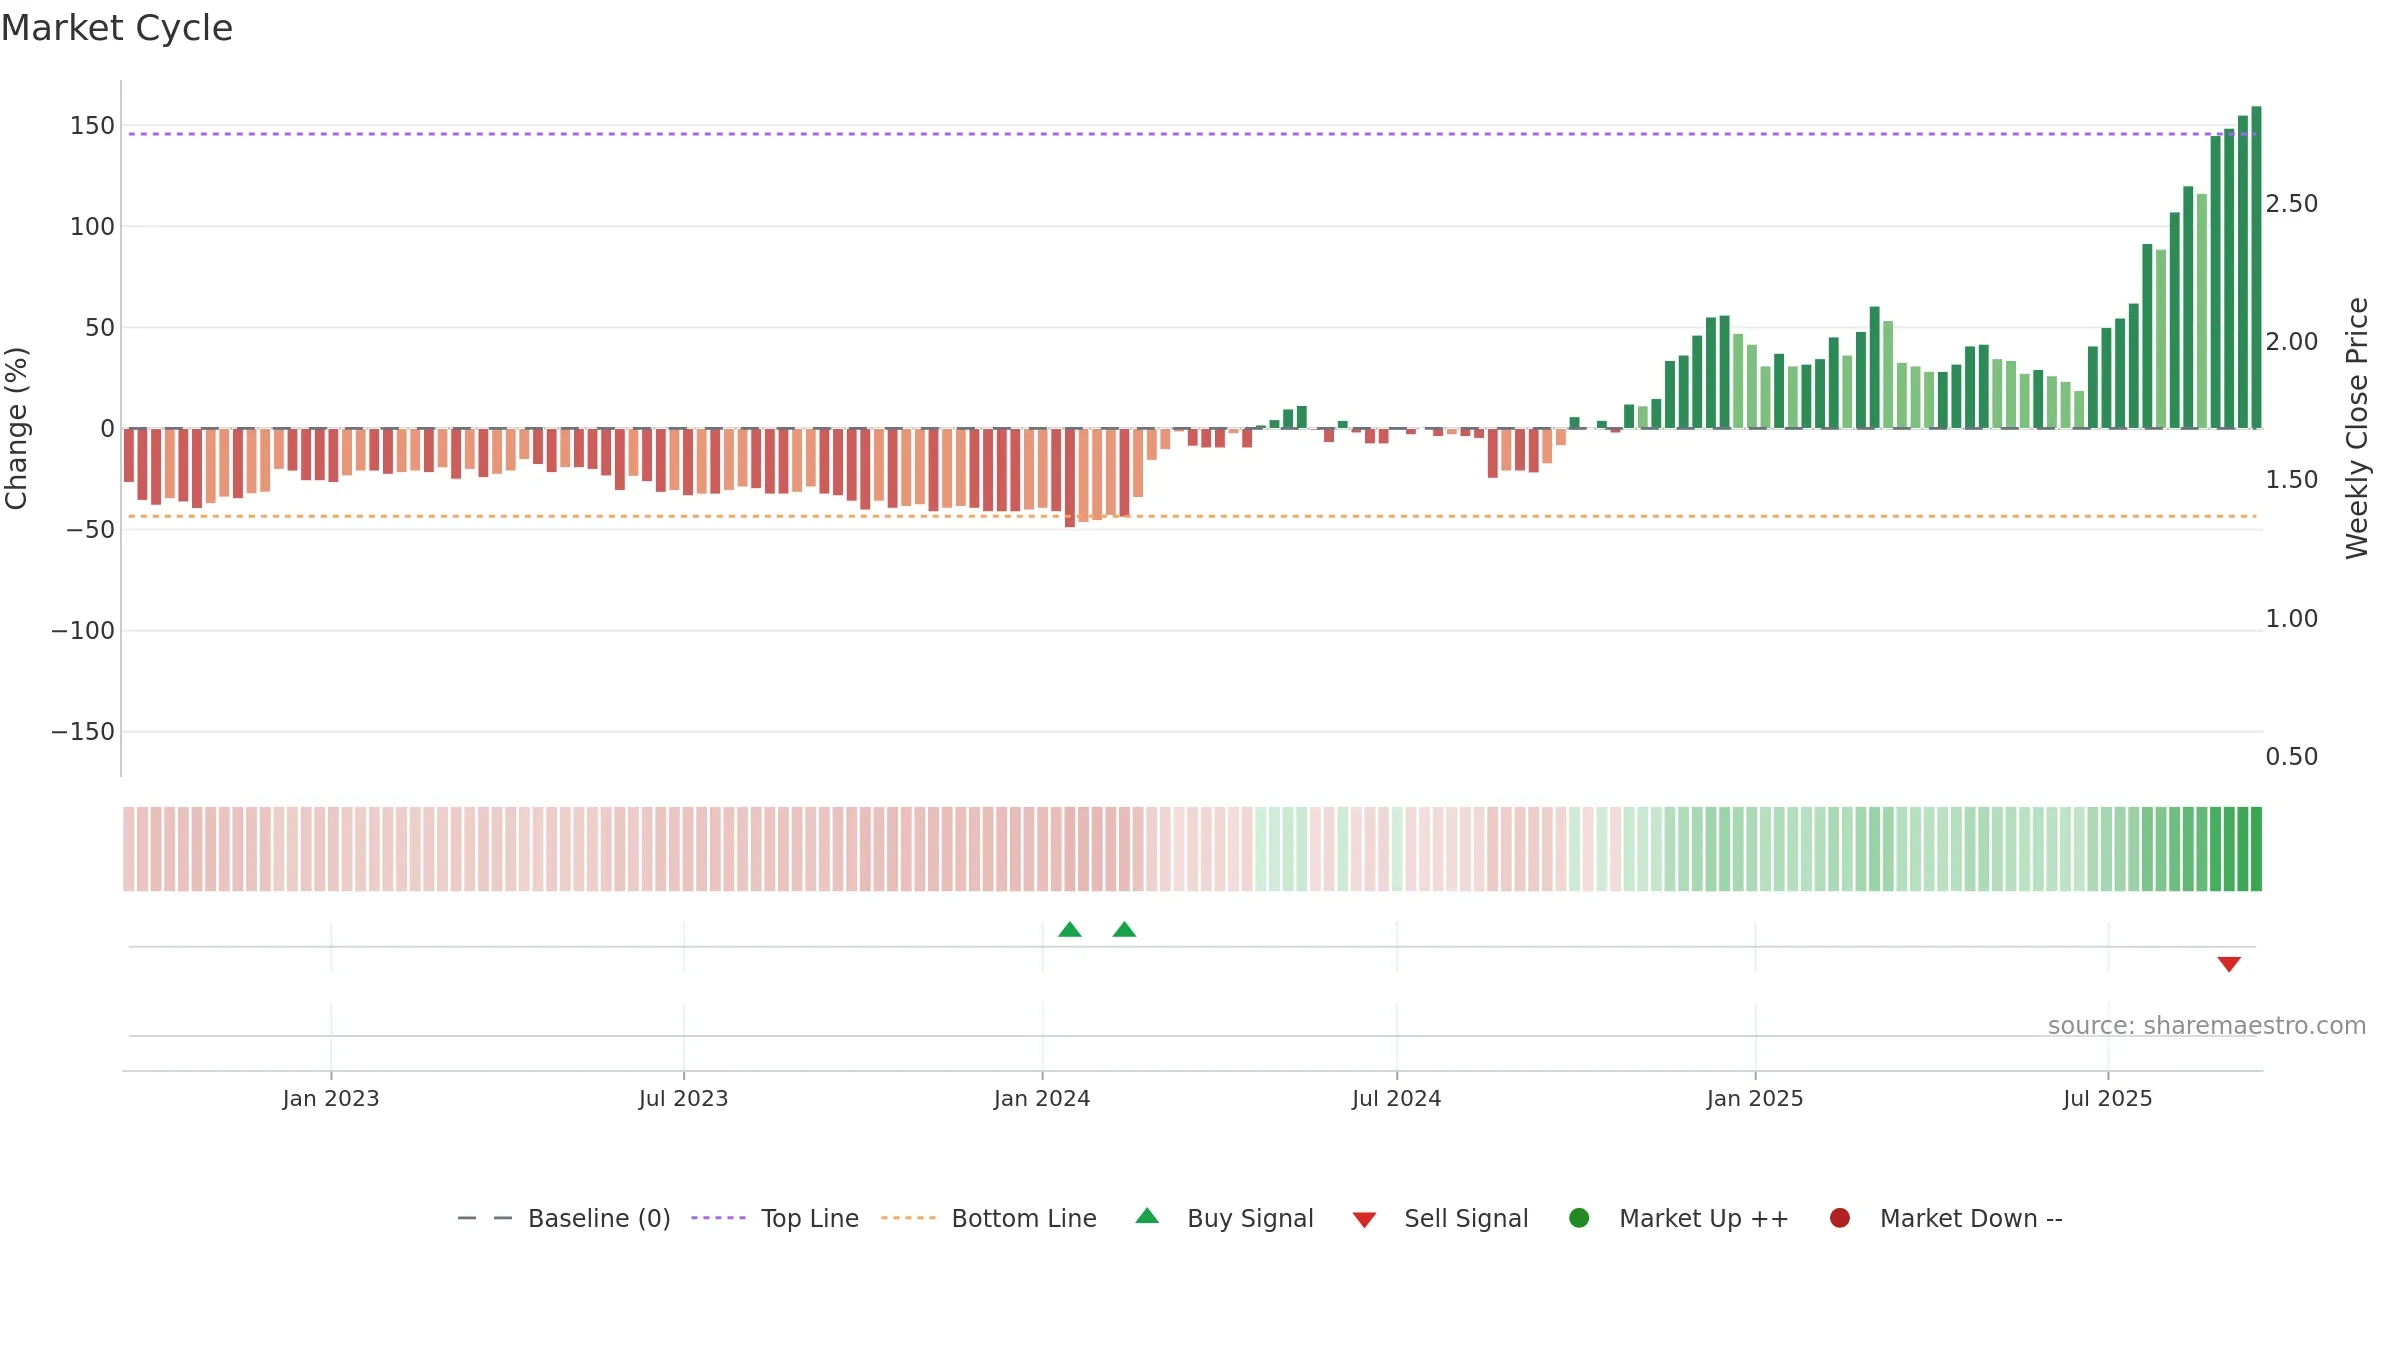This screenshot has height=1350, width=2400.
Task: Click the 50 tick on left axis
Action: tap(99, 327)
